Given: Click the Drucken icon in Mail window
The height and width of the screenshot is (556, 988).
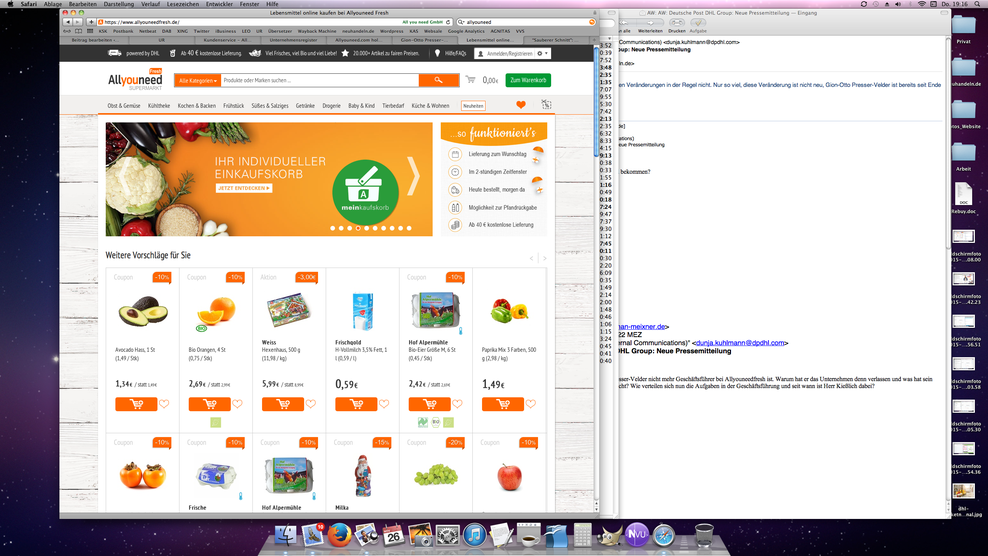Looking at the screenshot, I should (x=677, y=23).
